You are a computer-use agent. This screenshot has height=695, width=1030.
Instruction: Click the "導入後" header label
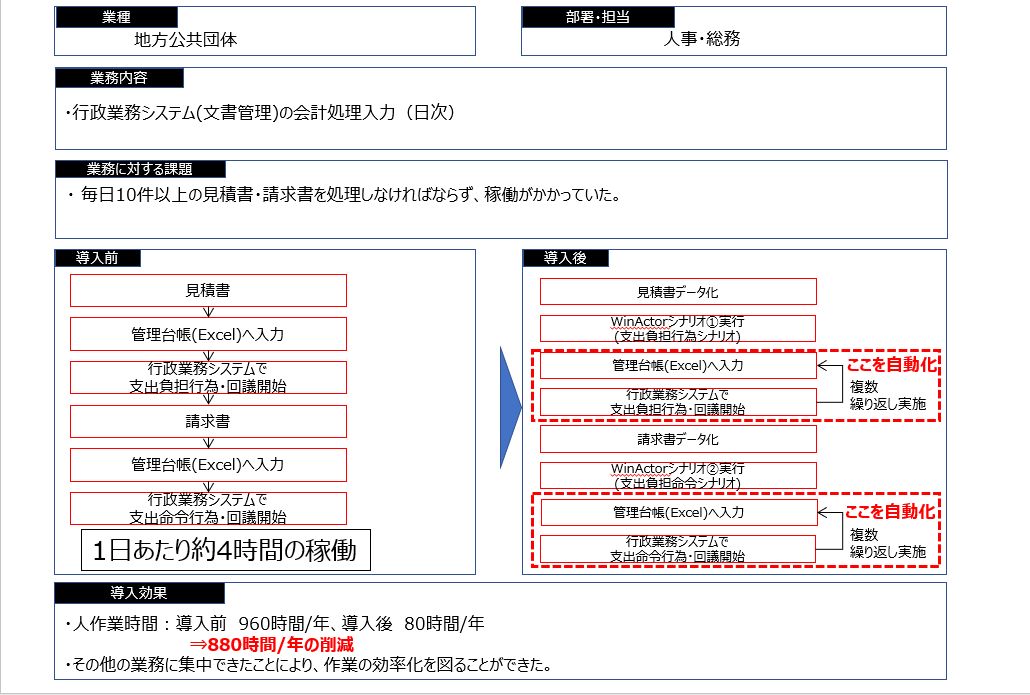click(566, 258)
